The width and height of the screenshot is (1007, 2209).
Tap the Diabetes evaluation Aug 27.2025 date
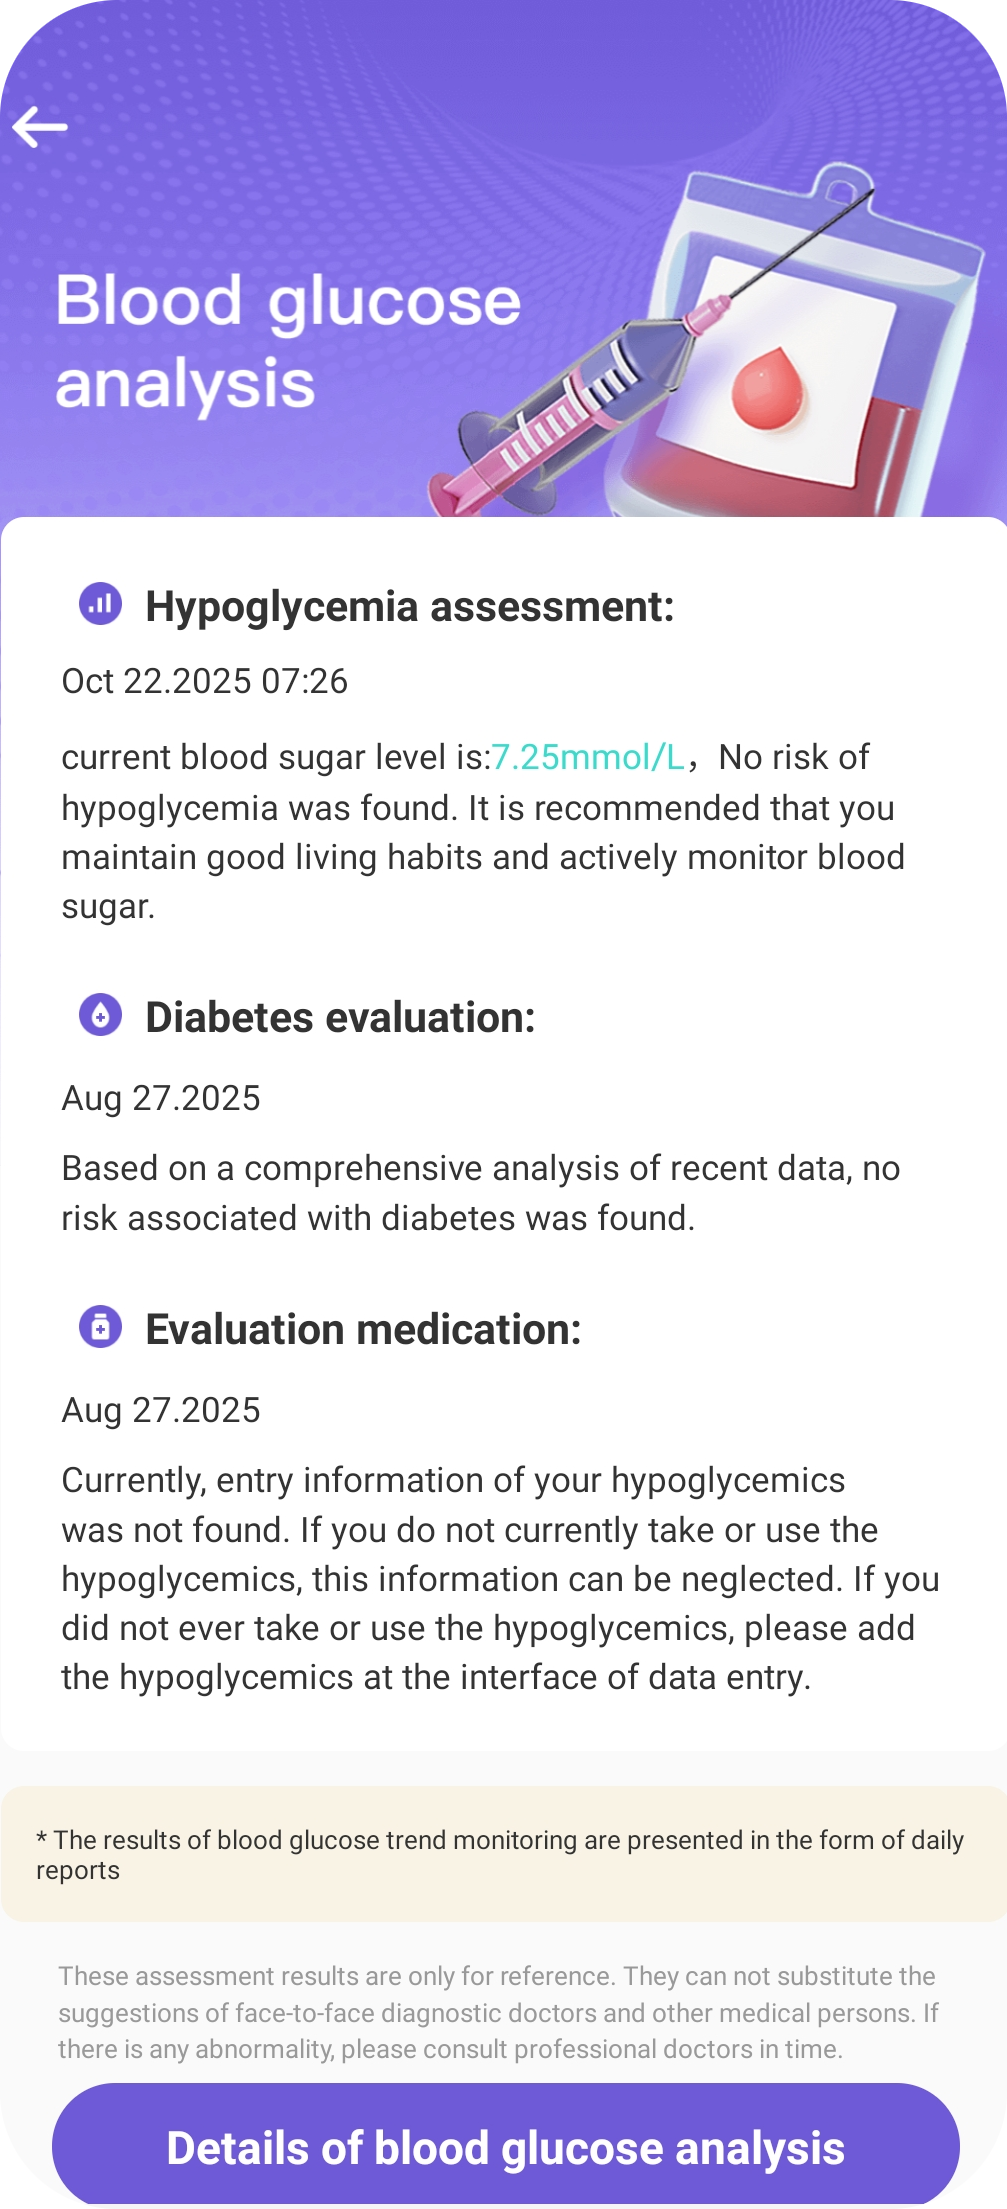[x=161, y=1098]
